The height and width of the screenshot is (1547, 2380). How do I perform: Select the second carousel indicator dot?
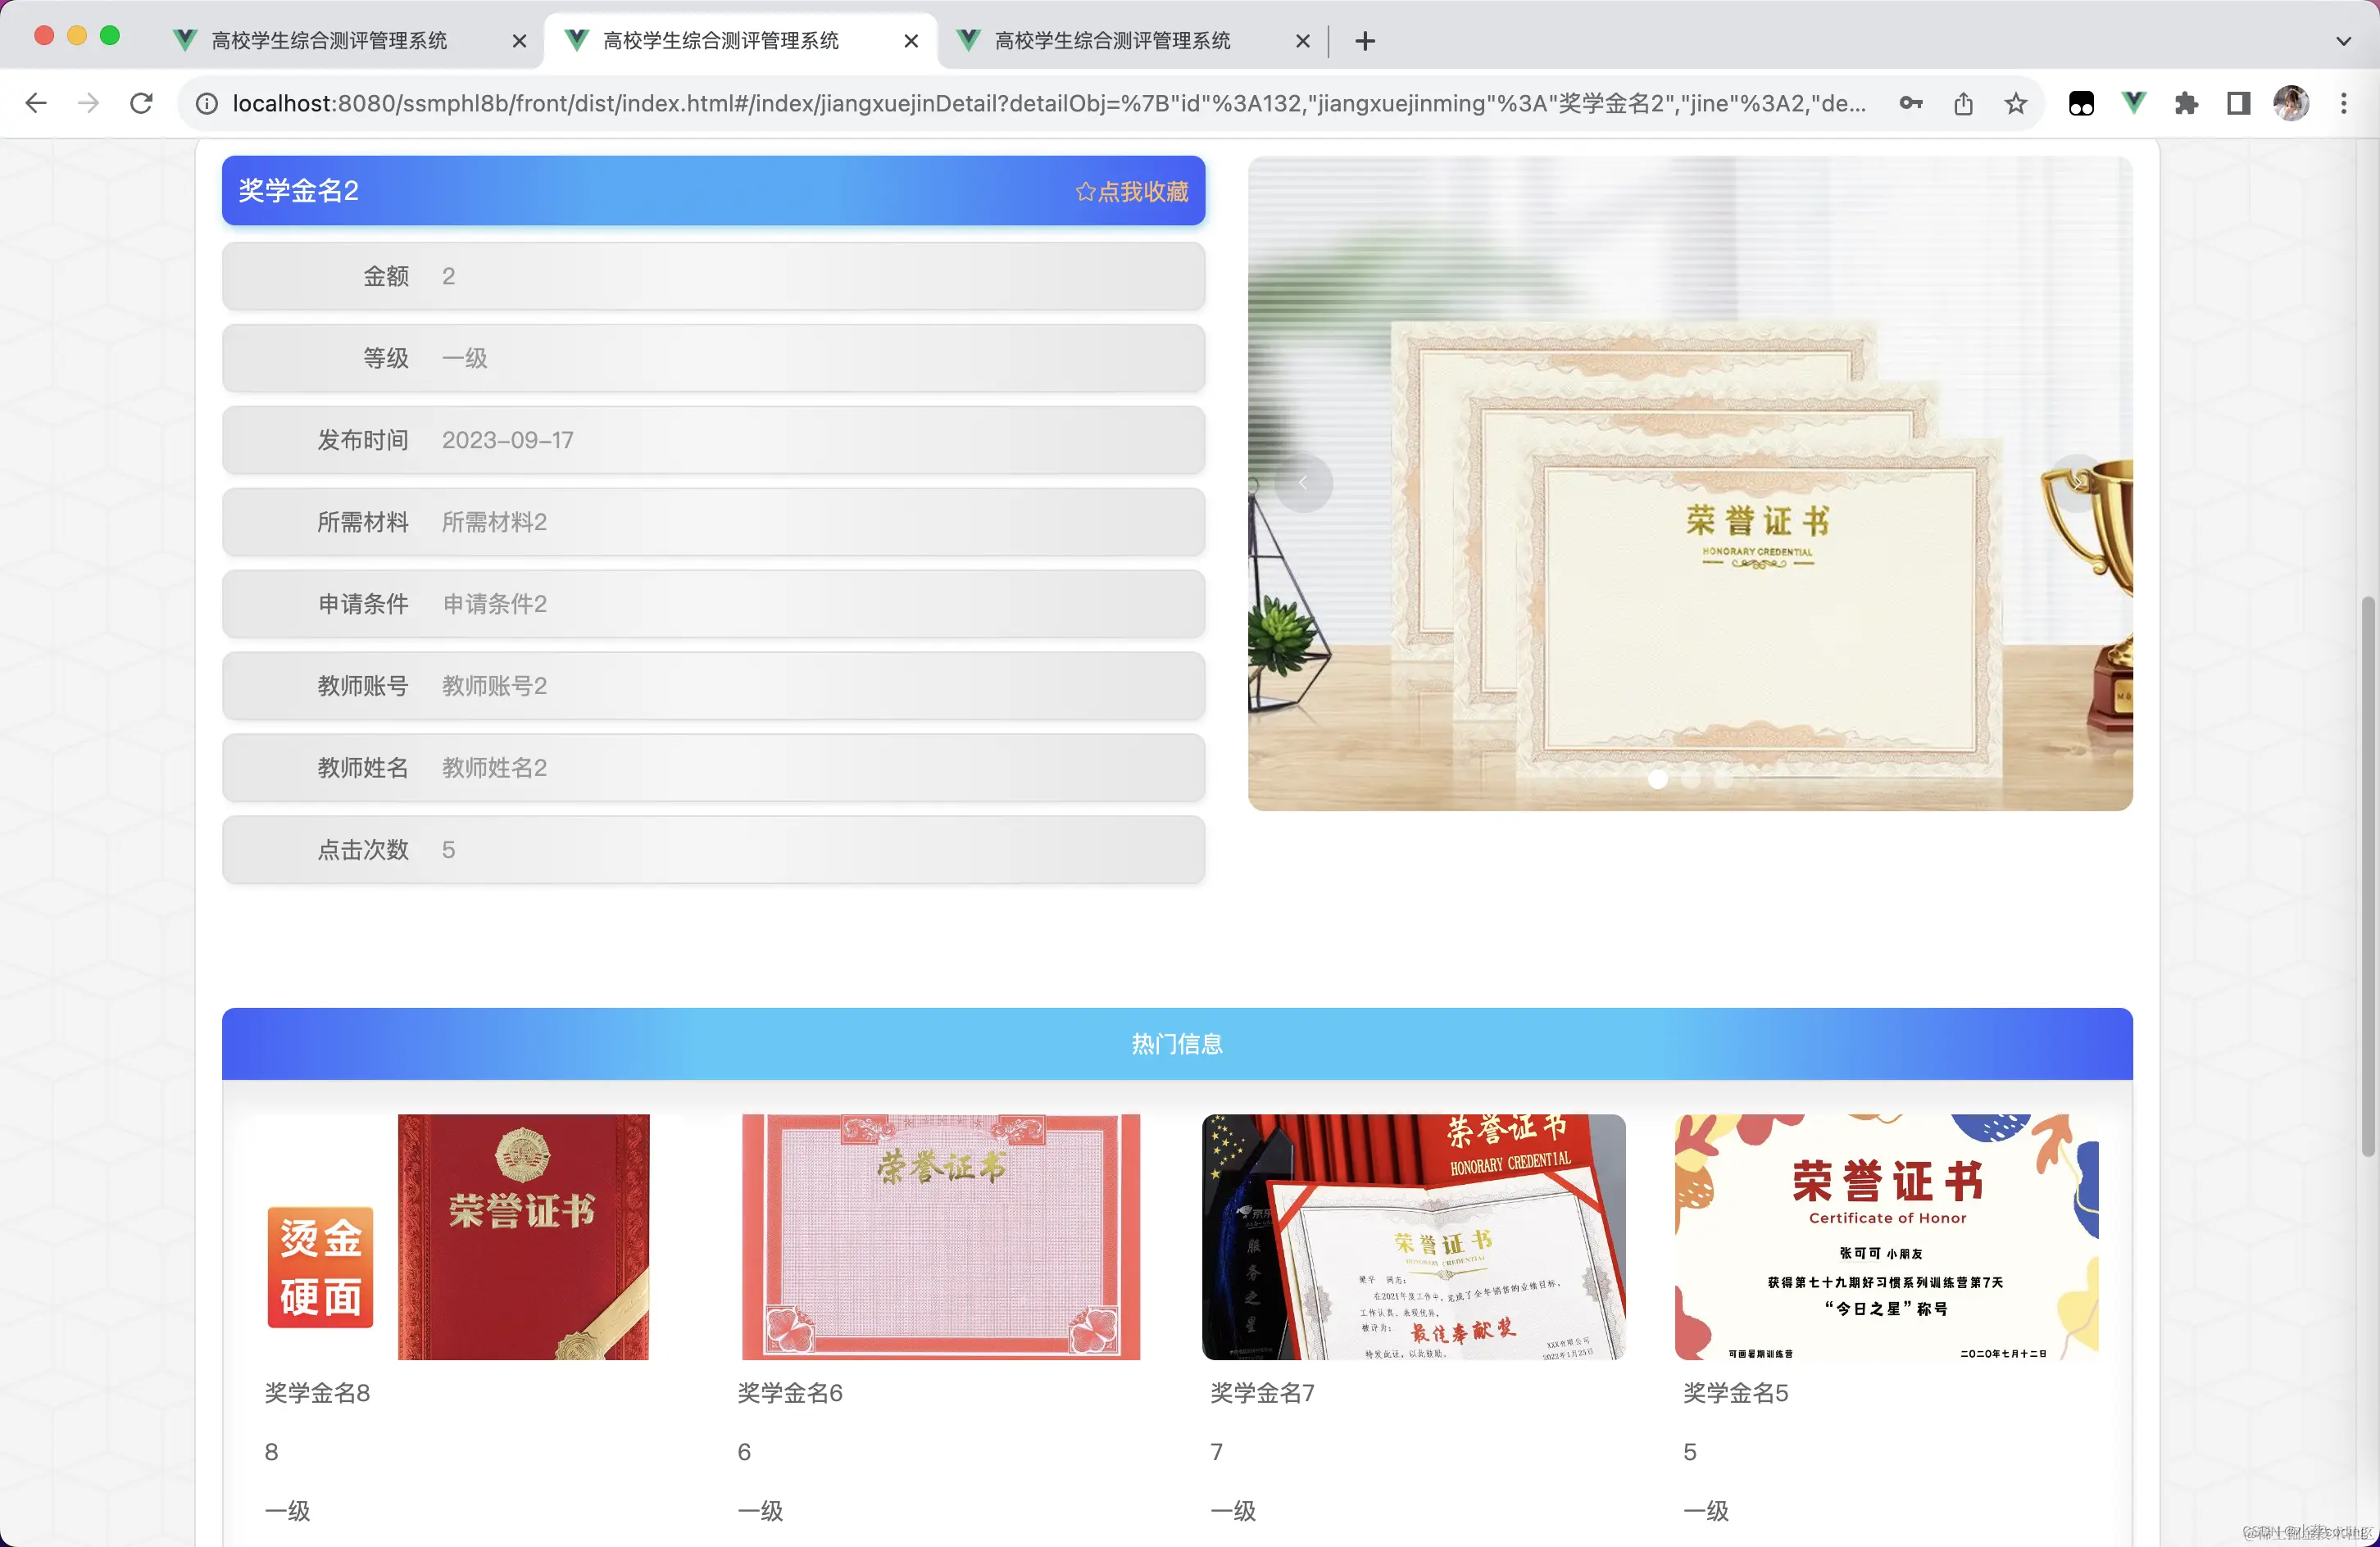tap(1692, 780)
